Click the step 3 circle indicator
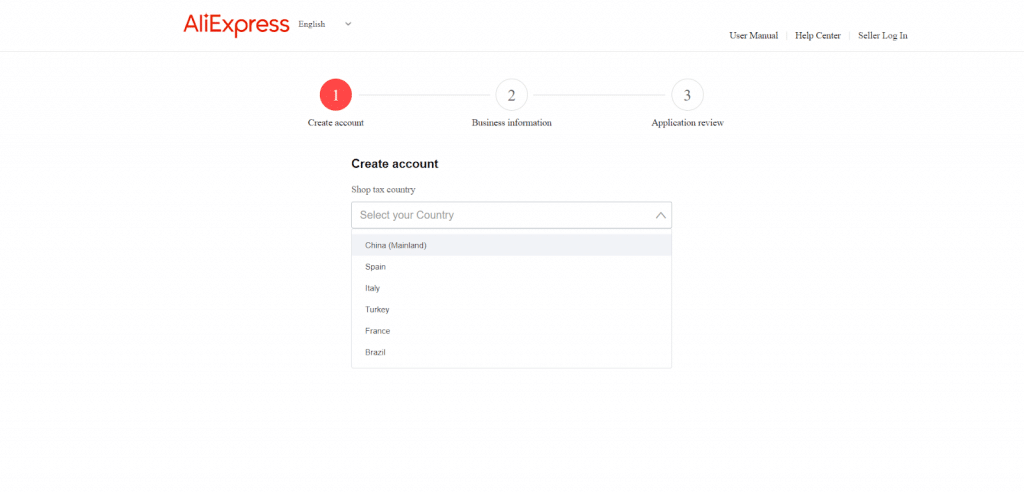The height and width of the screenshot is (493, 1024). [687, 95]
